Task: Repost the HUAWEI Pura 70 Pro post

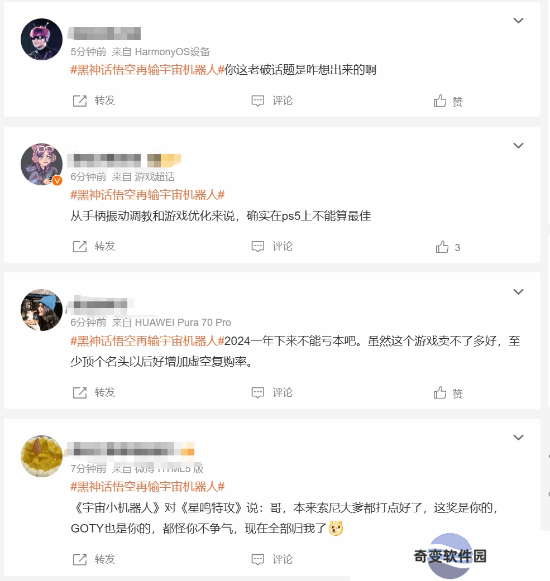Action: coord(94,392)
